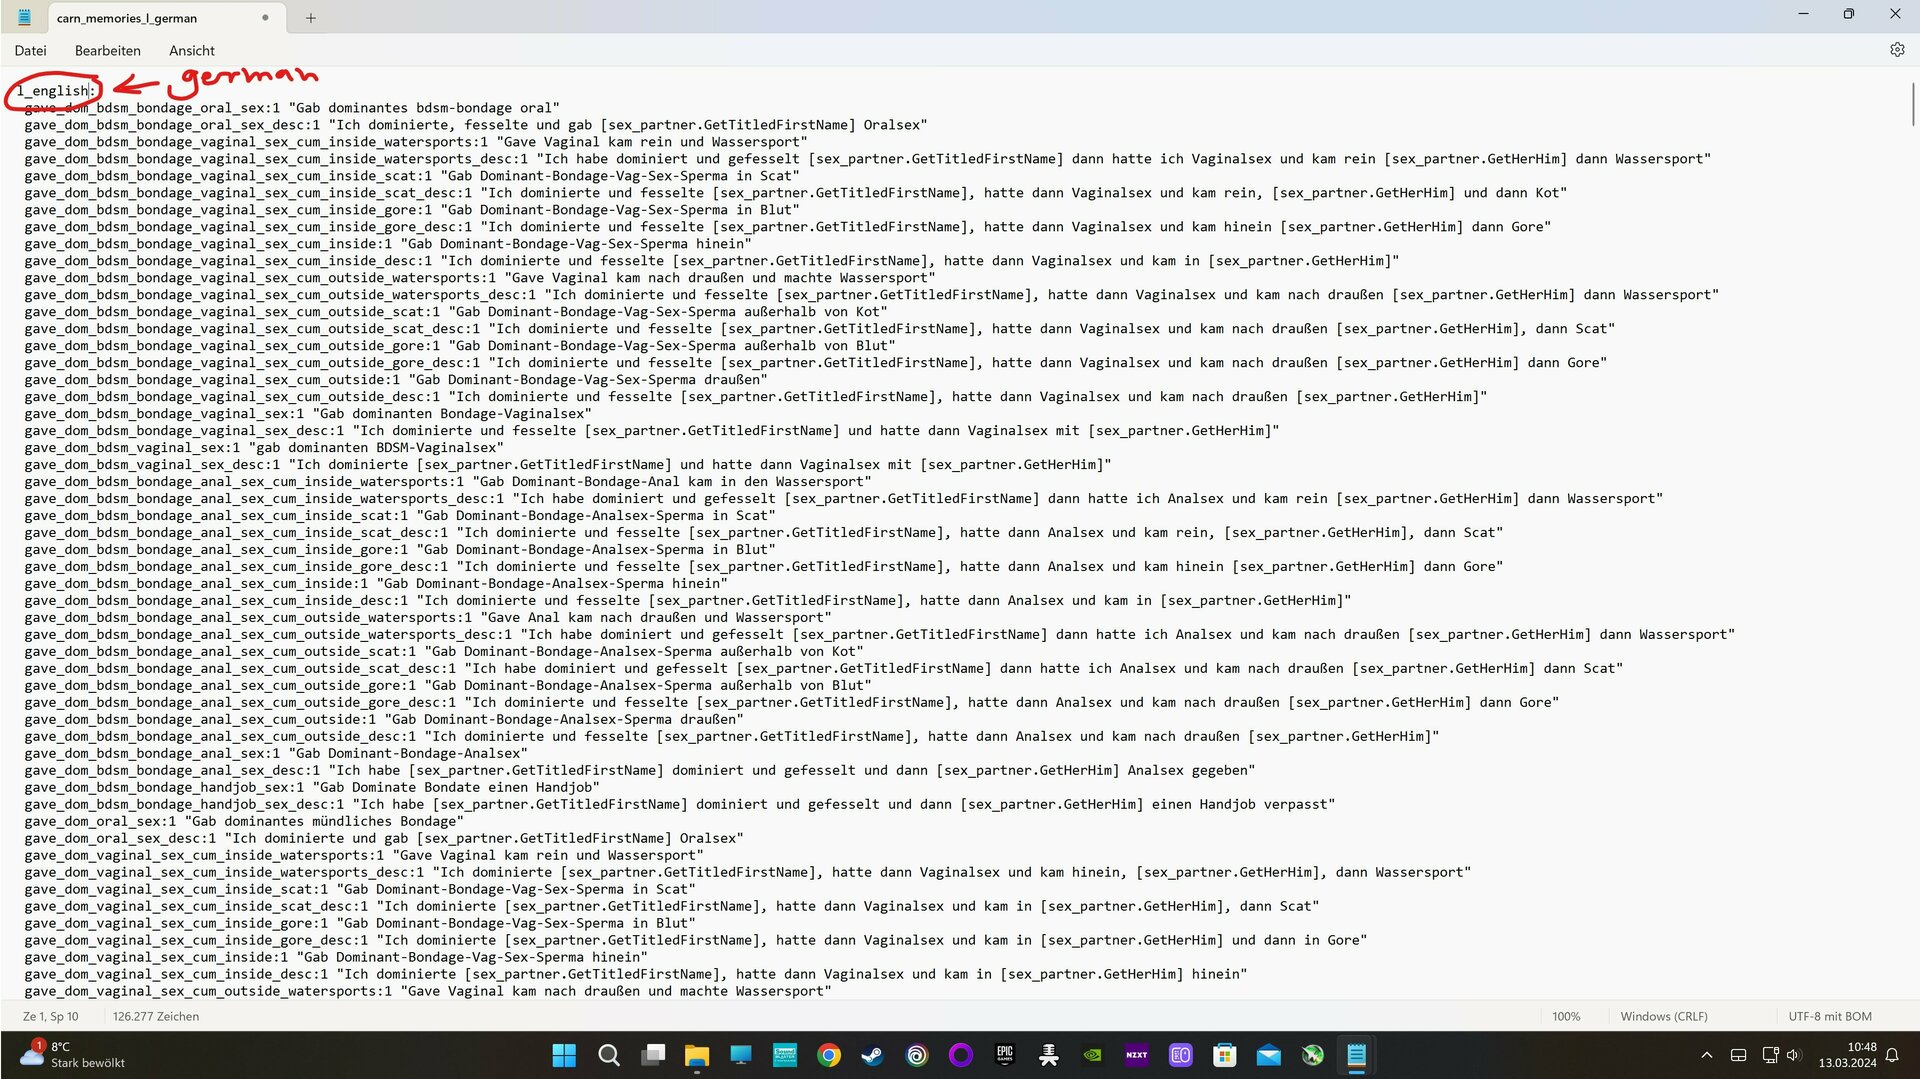Open Windows Search from the taskbar
The width and height of the screenshot is (1920, 1079).
[x=608, y=1055]
